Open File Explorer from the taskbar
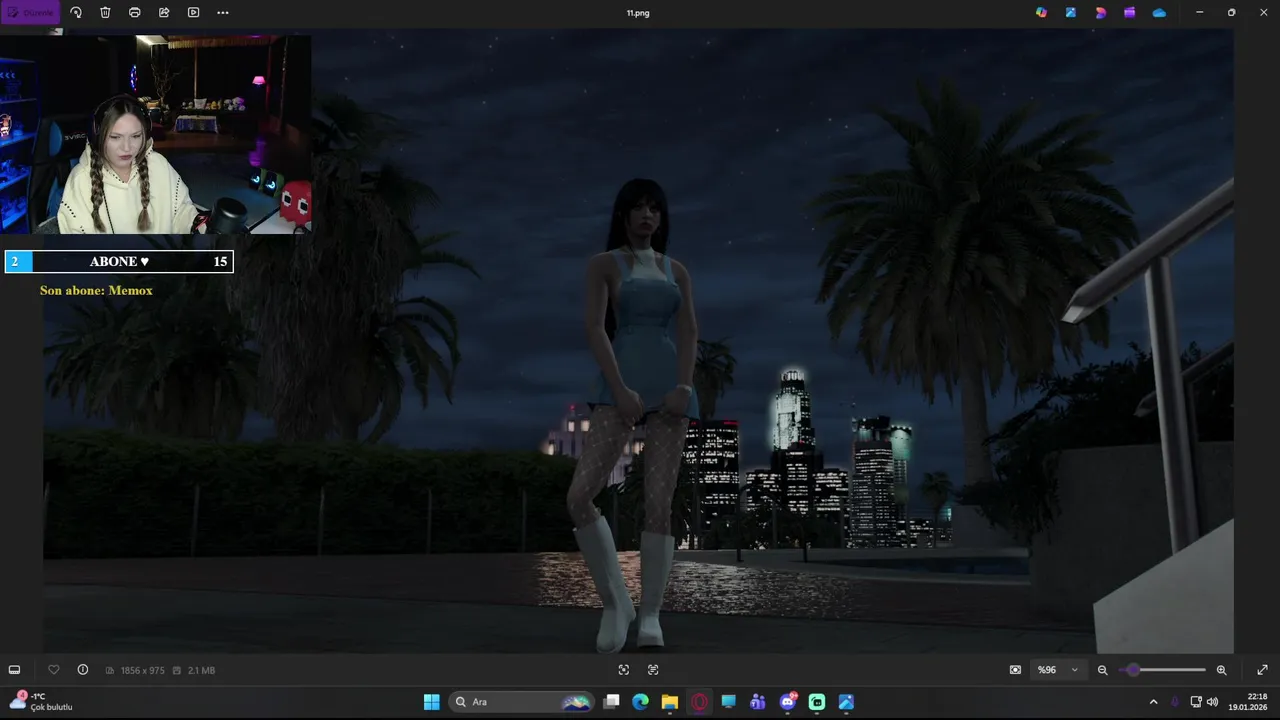 click(x=669, y=702)
